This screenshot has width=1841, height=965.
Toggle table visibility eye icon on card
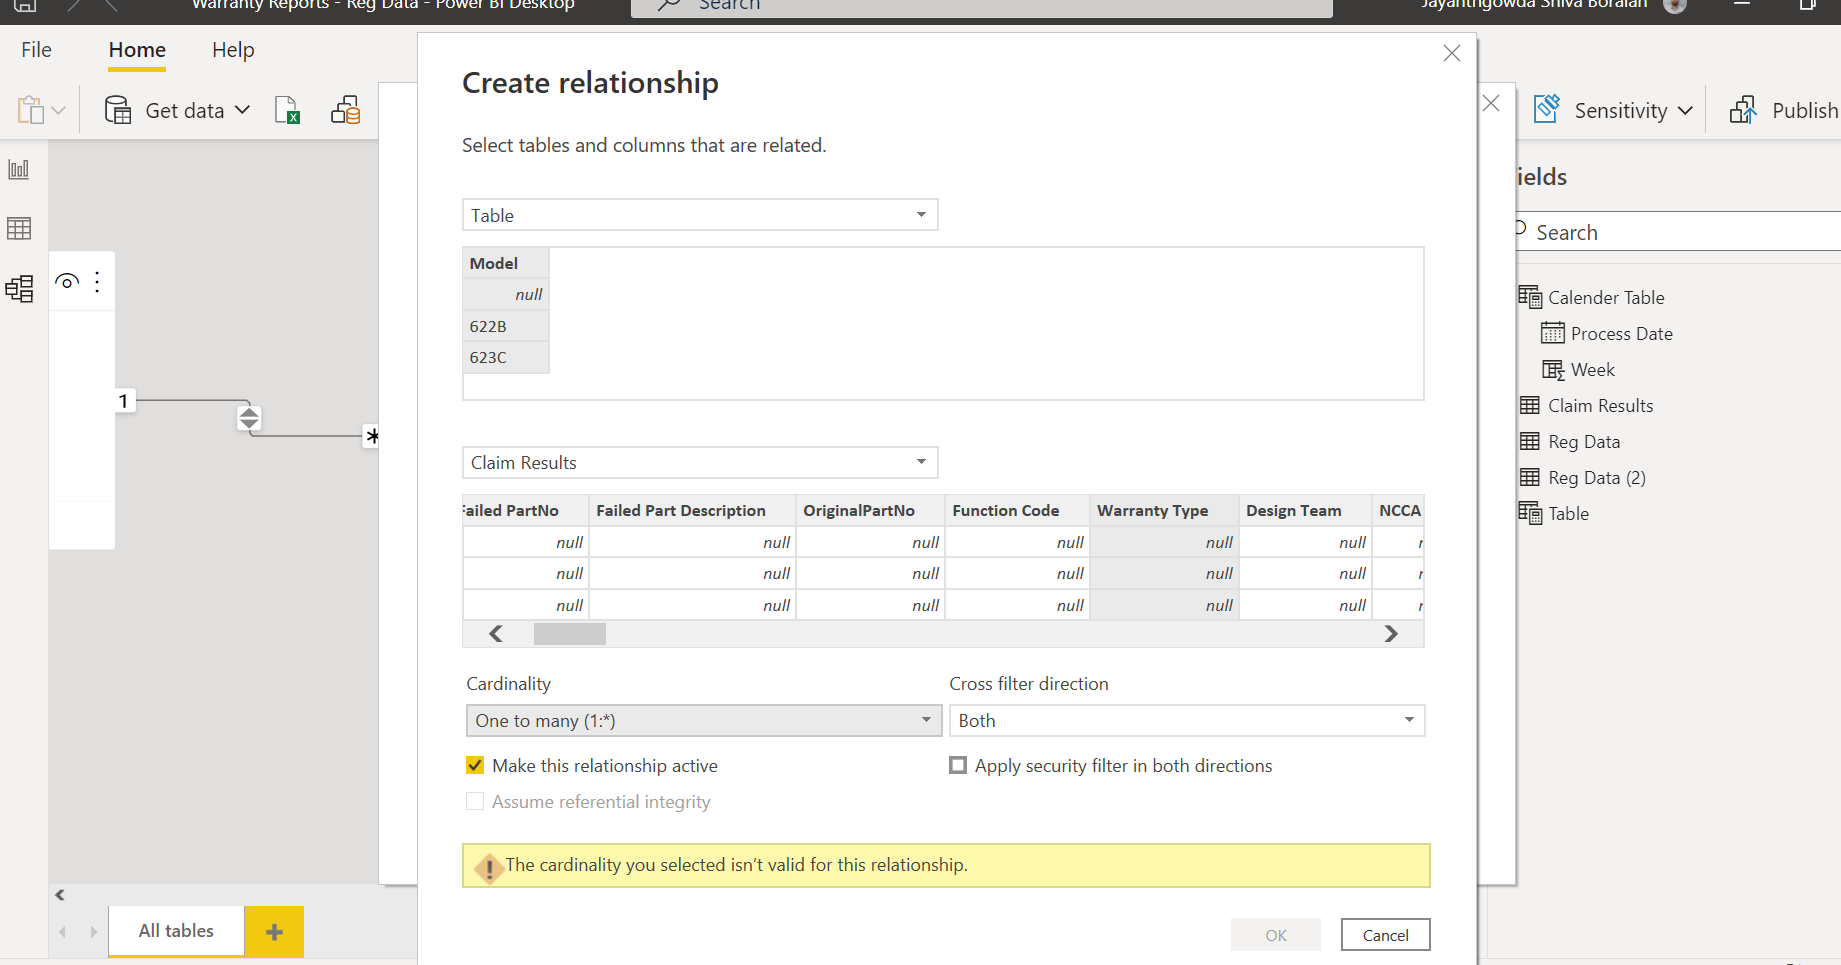[67, 282]
